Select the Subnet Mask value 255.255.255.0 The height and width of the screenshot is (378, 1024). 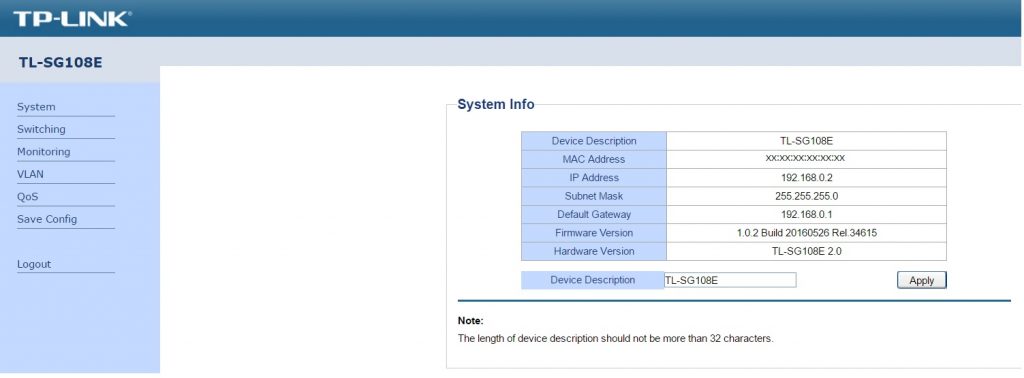806,196
